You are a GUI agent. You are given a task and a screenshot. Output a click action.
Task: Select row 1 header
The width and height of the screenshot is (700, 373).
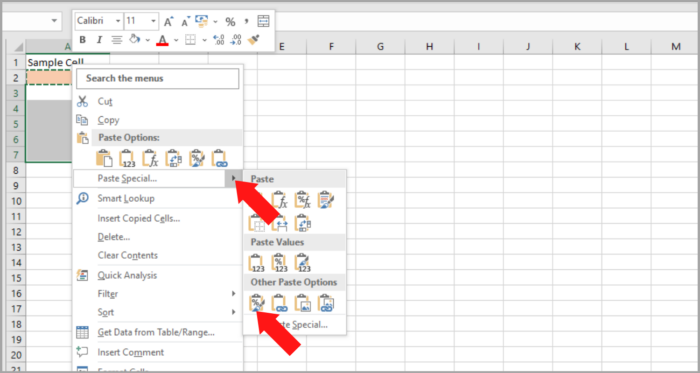(x=16, y=62)
